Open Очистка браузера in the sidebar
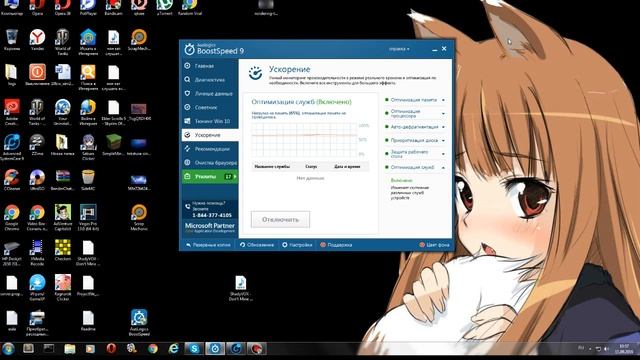 pyautogui.click(x=209, y=163)
